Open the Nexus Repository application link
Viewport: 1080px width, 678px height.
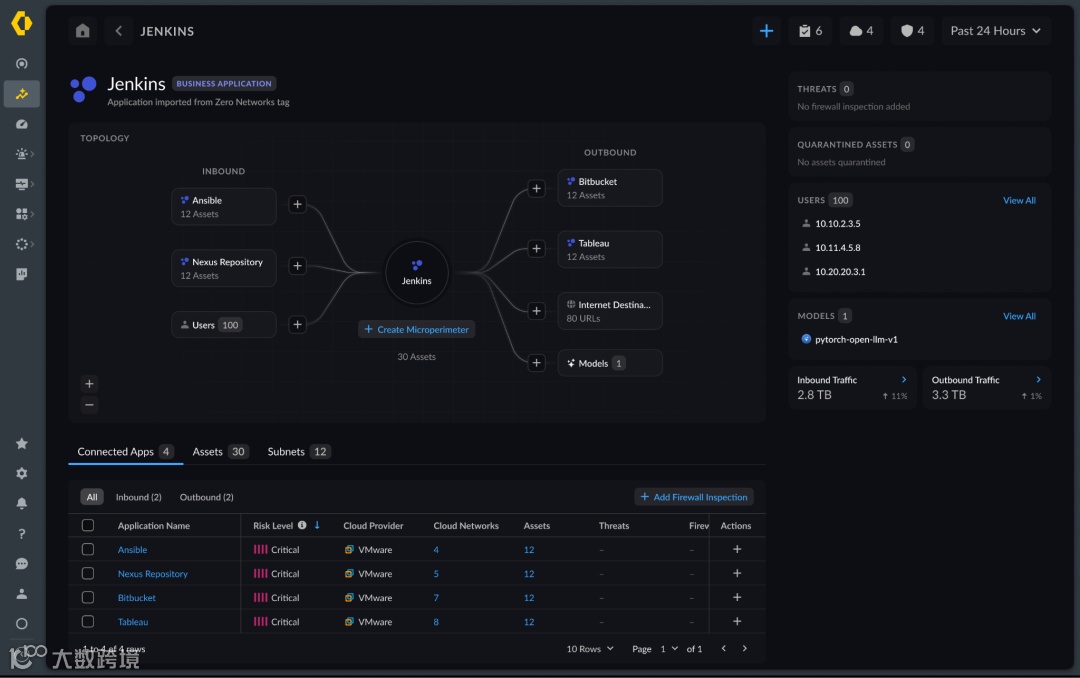click(x=152, y=573)
